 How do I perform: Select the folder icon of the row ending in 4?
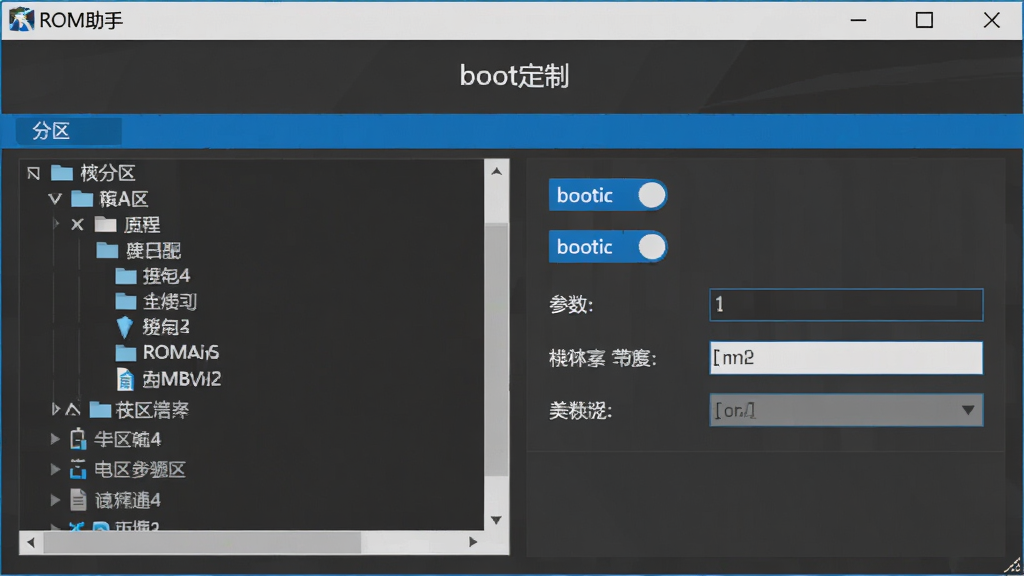(126, 276)
